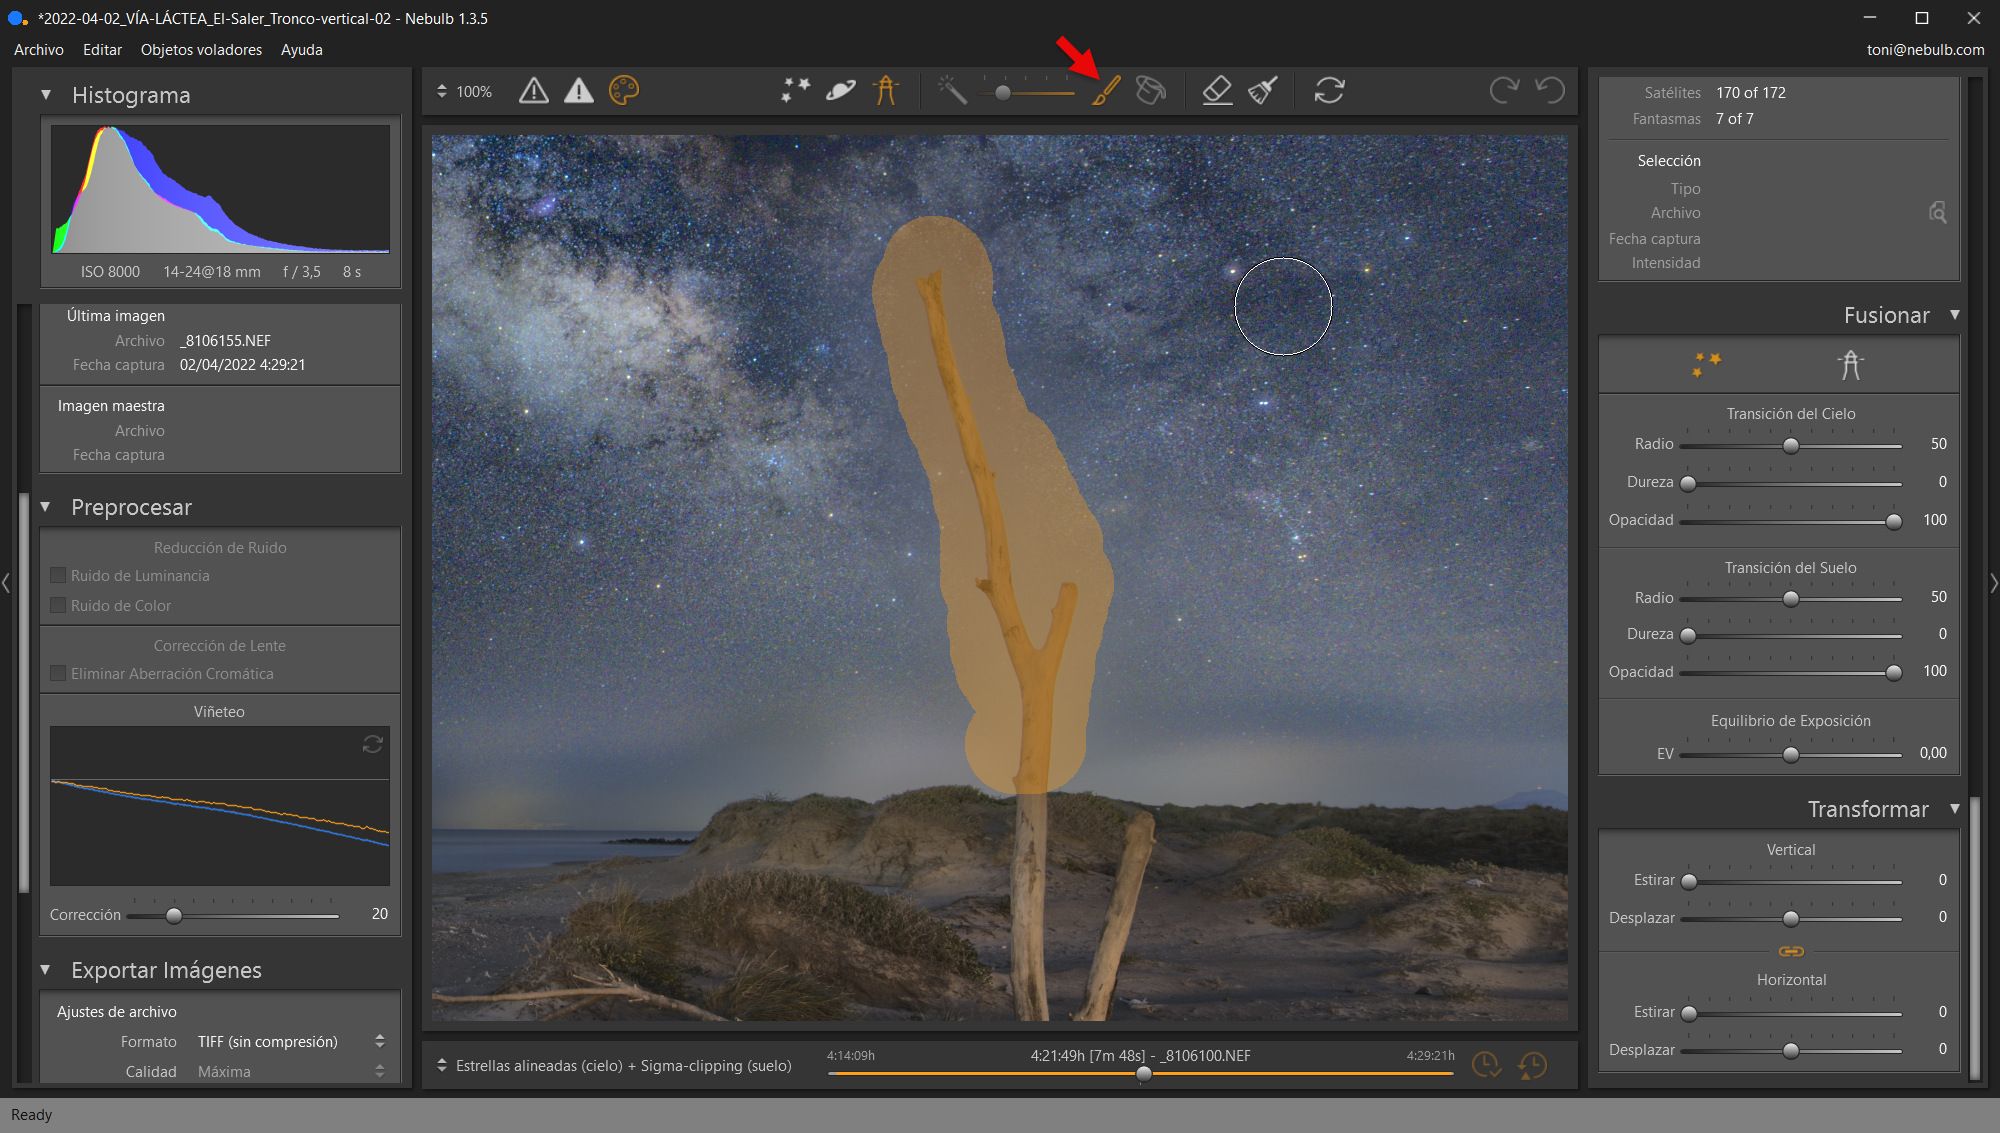The width and height of the screenshot is (2000, 1133).
Task: Click the undo arrow icon
Action: pyautogui.click(x=1550, y=91)
